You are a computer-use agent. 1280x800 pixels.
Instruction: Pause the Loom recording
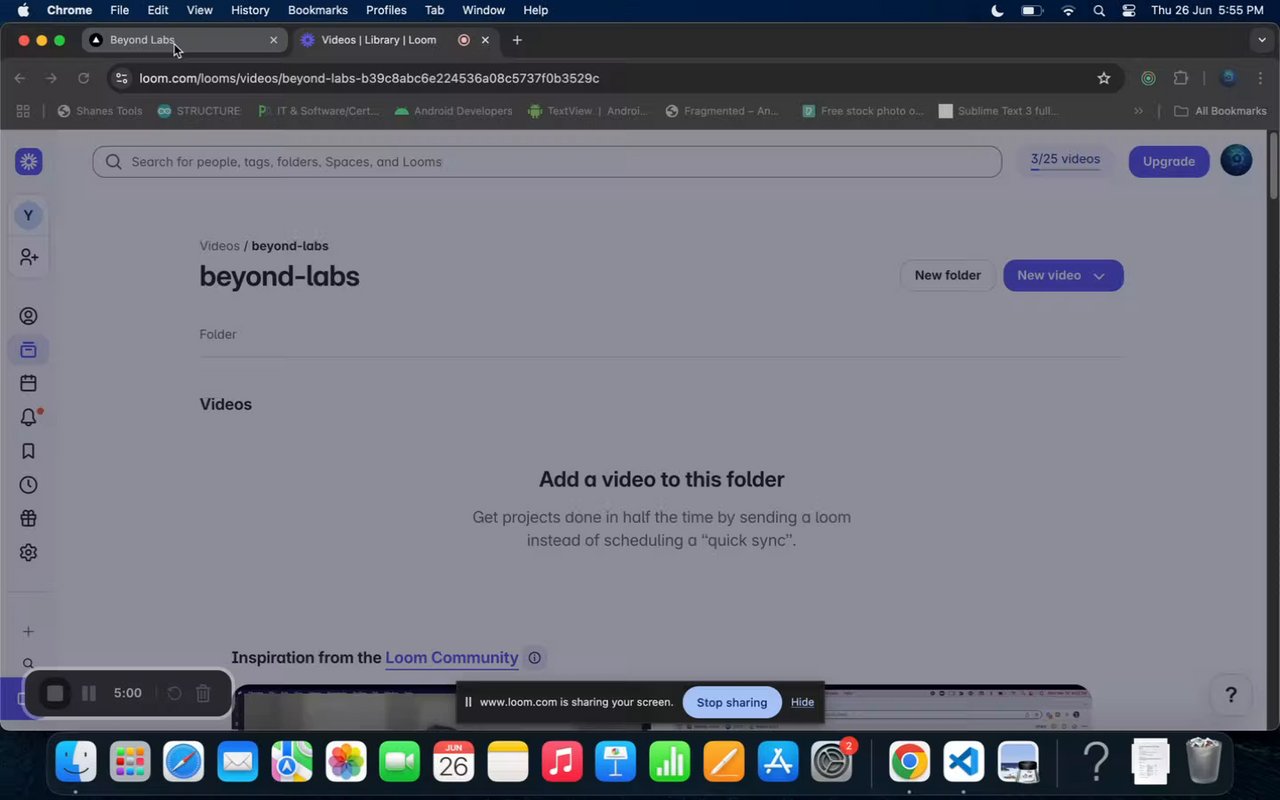(x=89, y=693)
